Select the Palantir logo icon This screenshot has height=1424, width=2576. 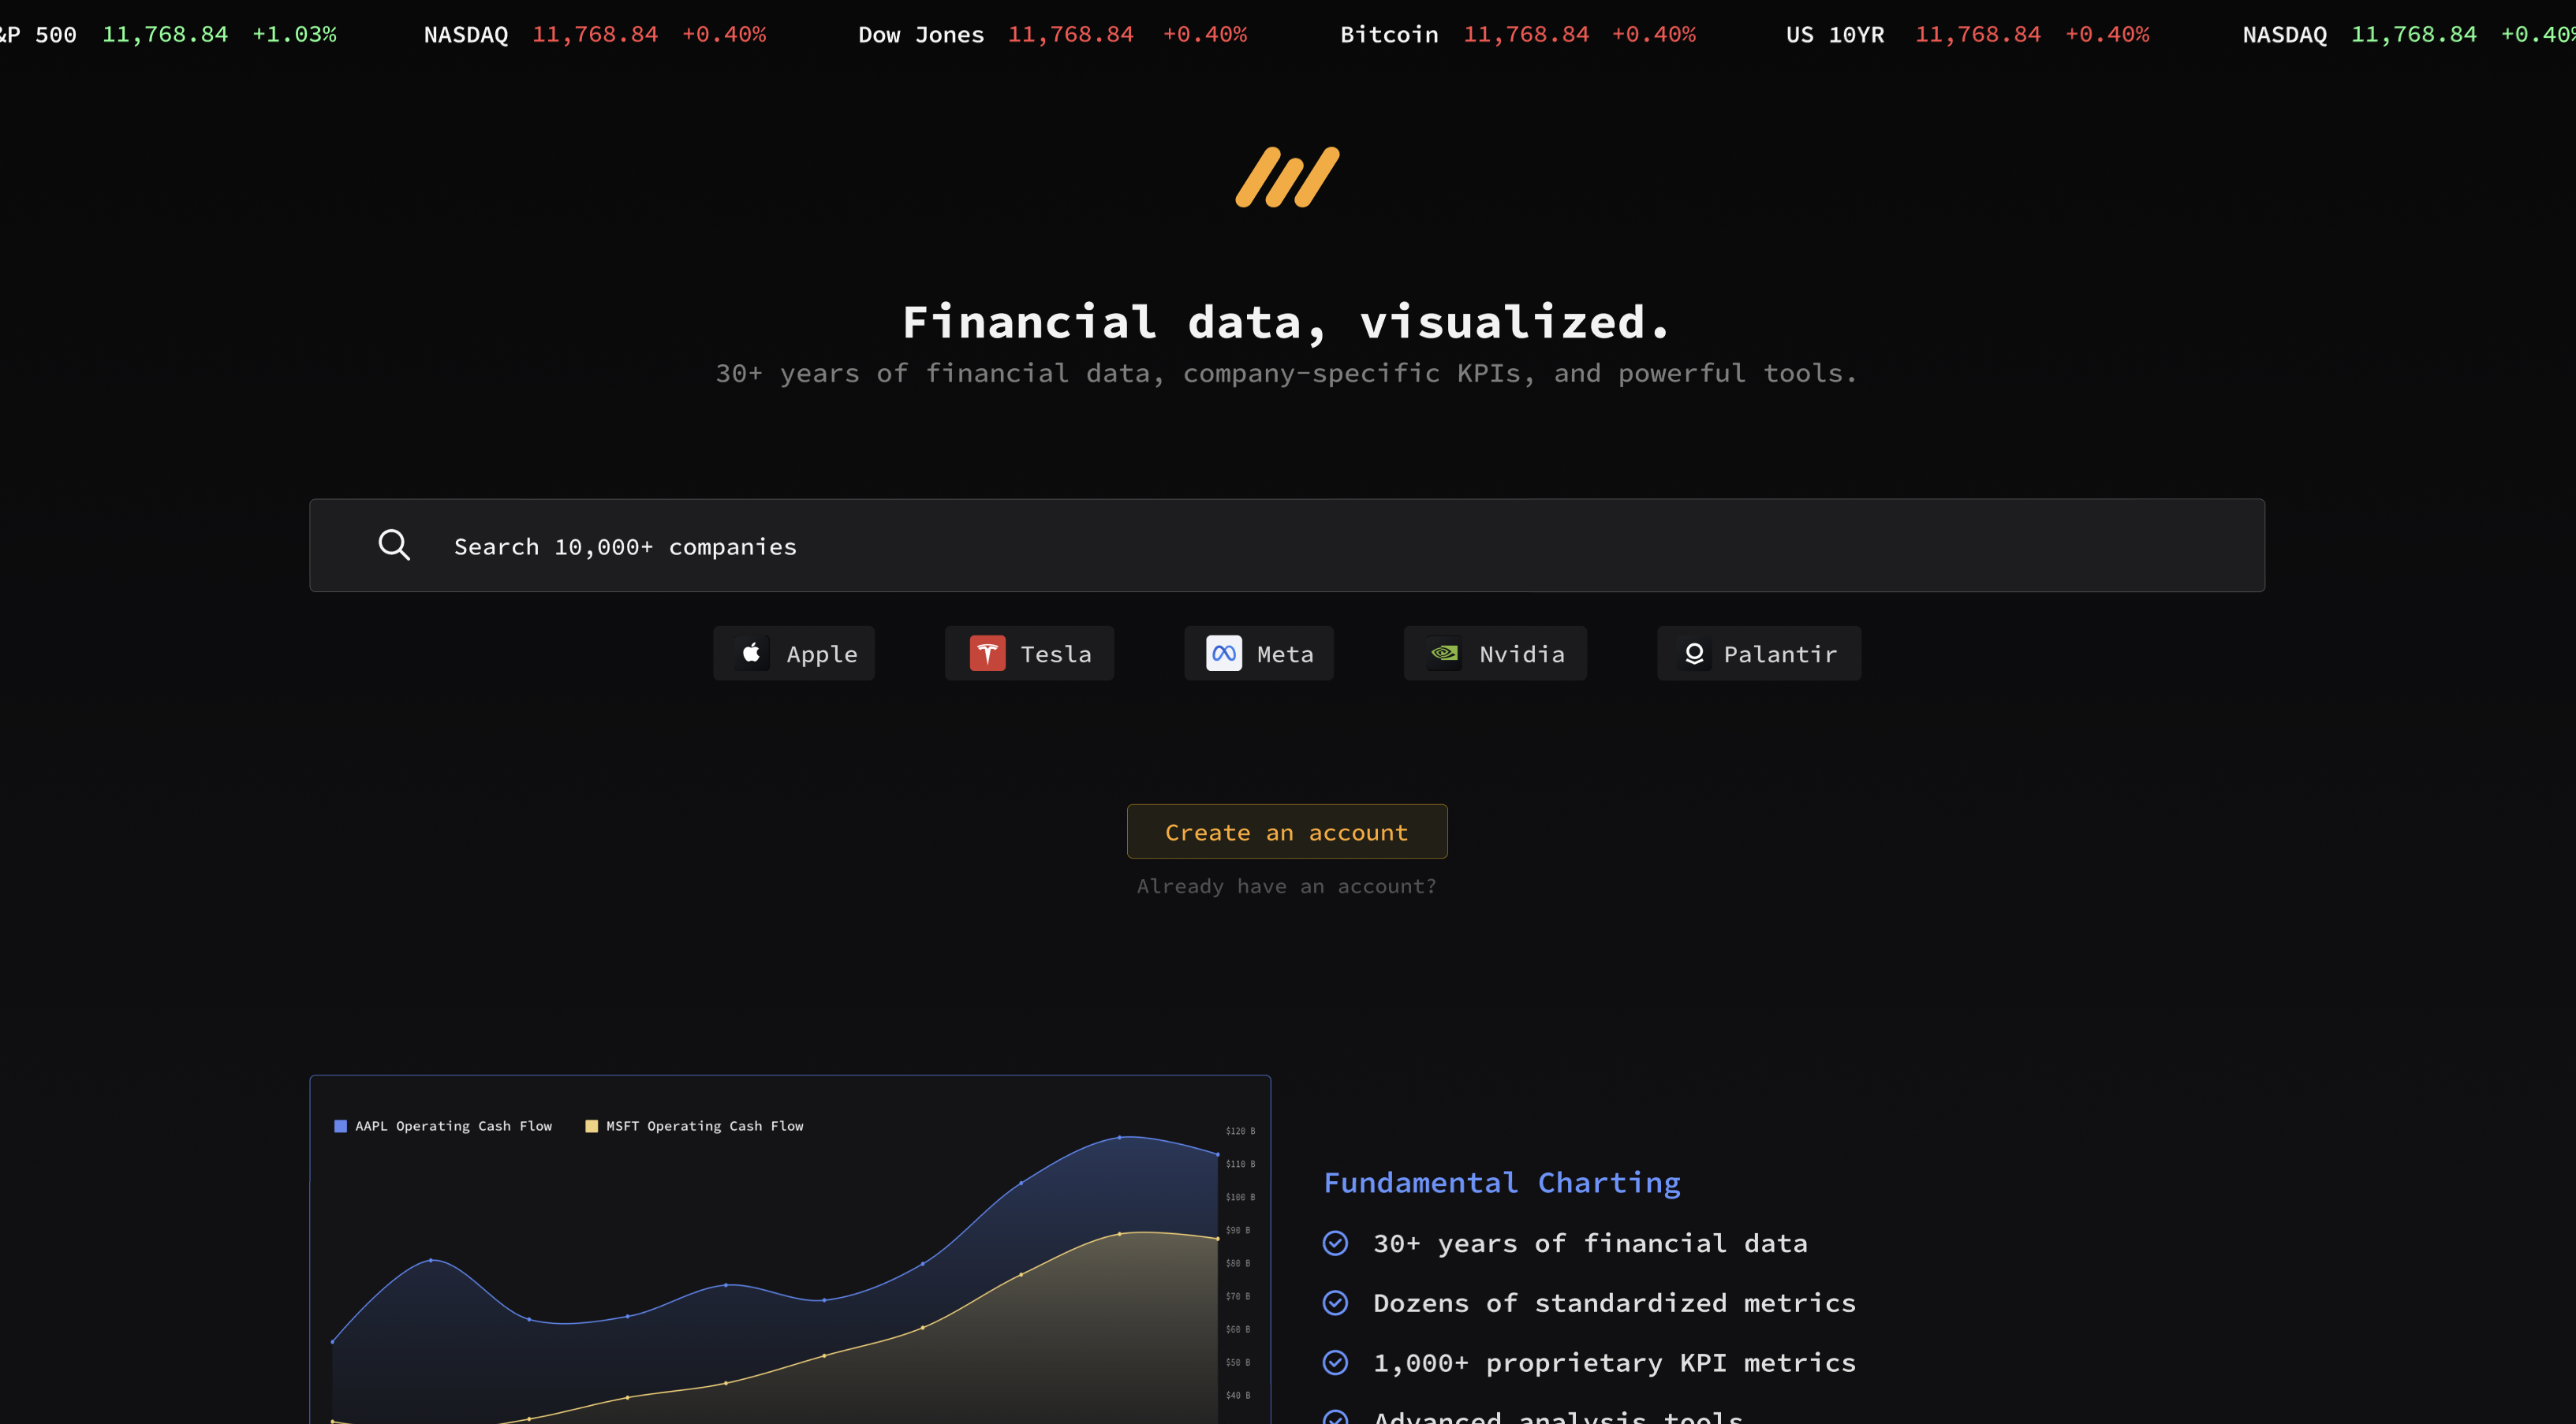click(x=1695, y=653)
